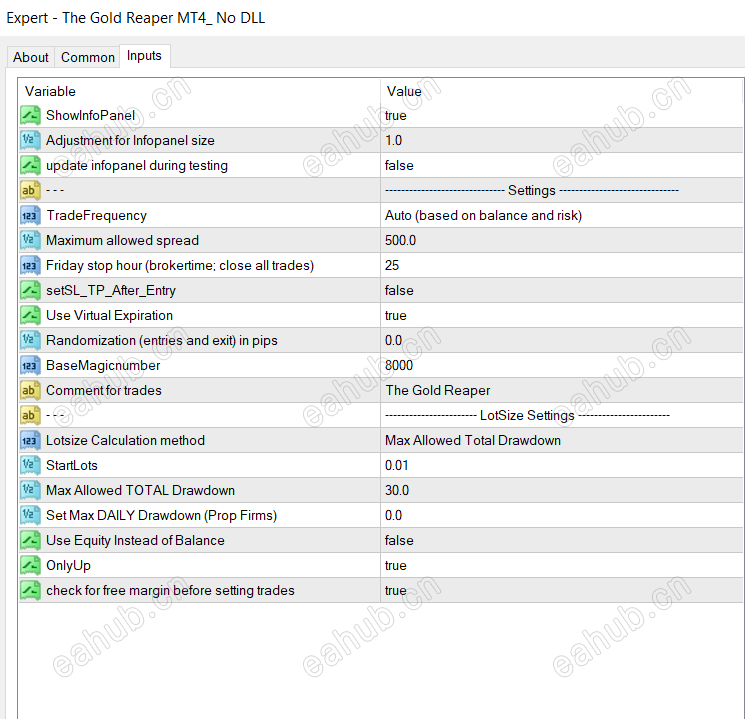
Task: Select the Inputs tab
Action: pos(144,56)
